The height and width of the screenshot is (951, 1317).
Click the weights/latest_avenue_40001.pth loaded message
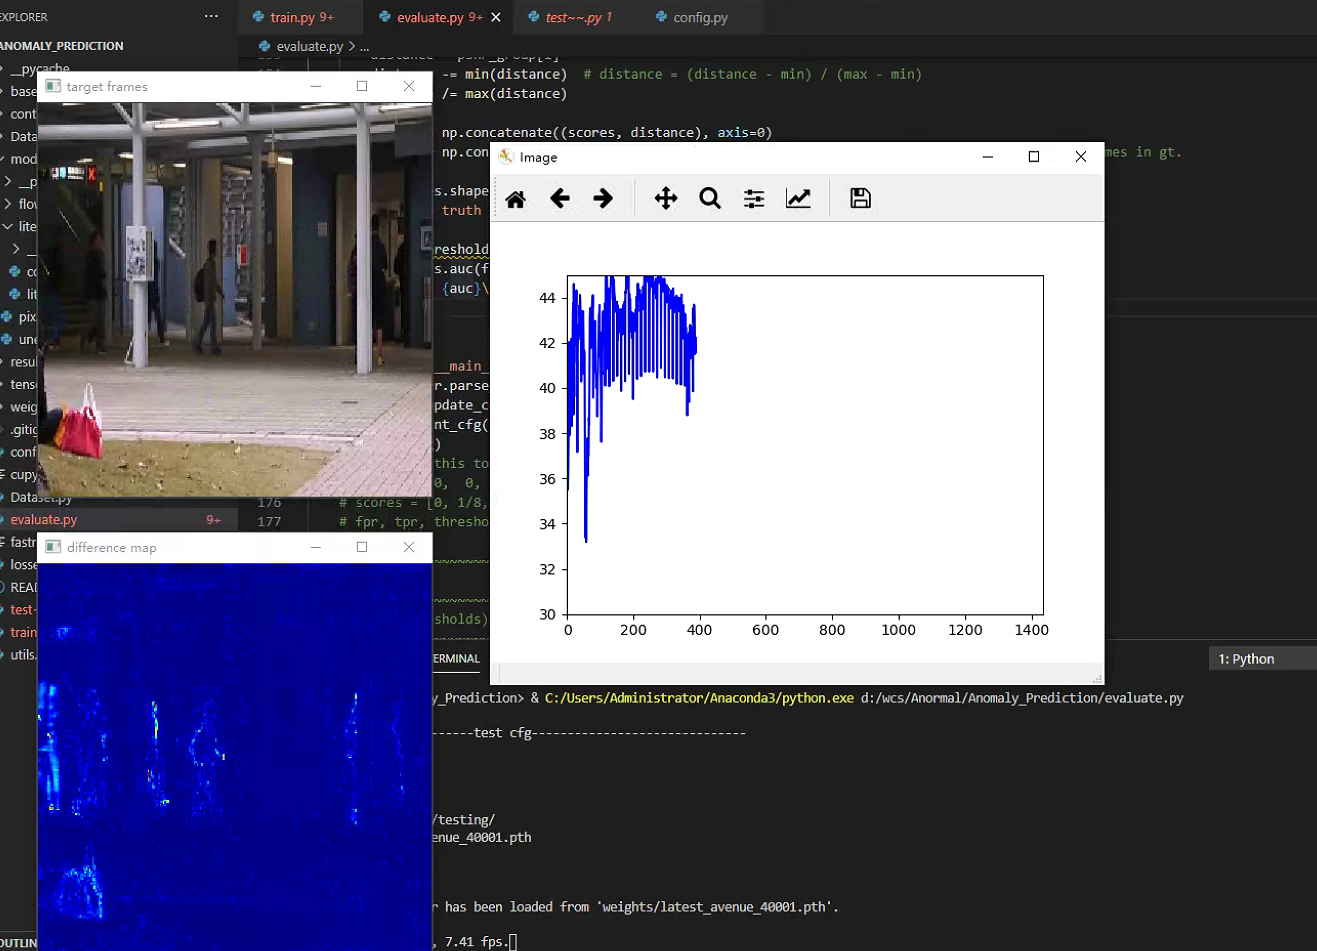tap(635, 907)
